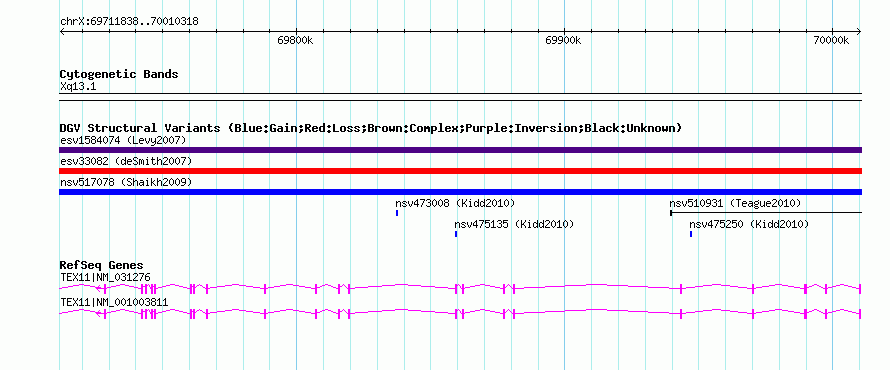
Task: Click the nsv517078 (Shaikh2009) label
Action: tap(126, 182)
